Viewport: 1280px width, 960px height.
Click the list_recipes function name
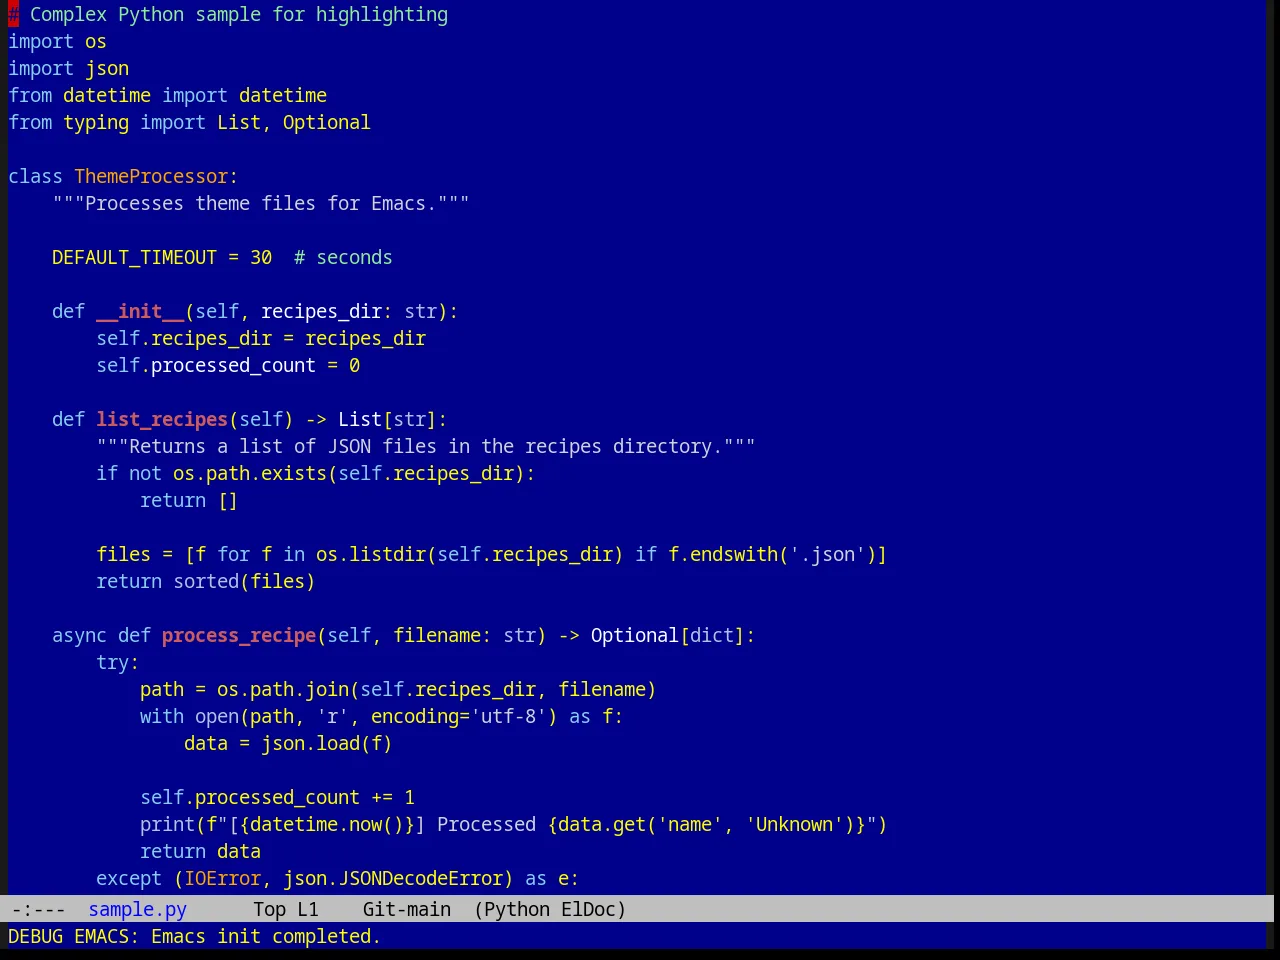pos(162,419)
